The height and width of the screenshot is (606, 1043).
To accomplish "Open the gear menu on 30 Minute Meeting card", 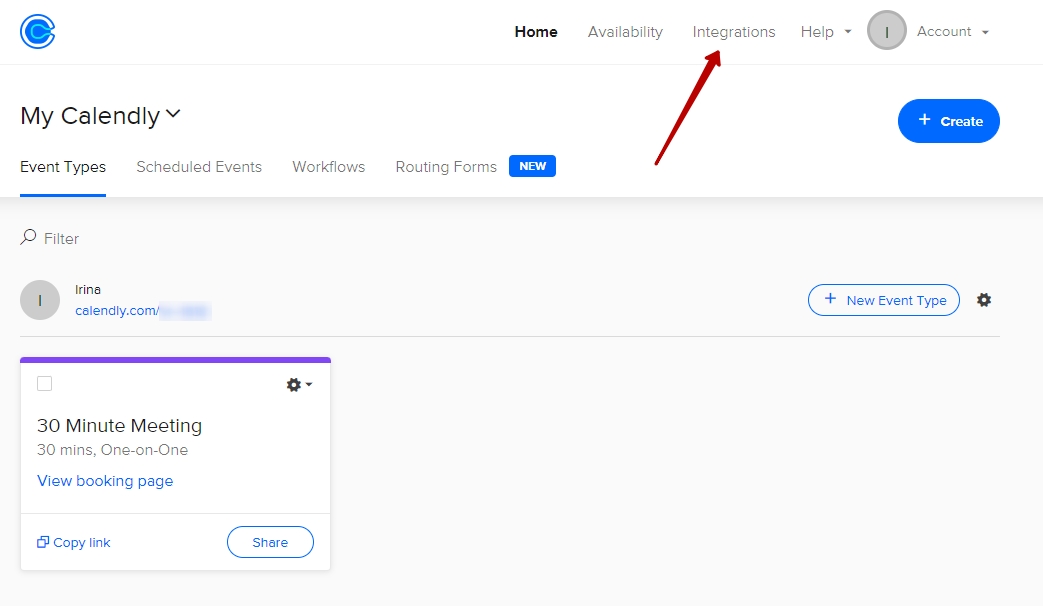I will [299, 384].
